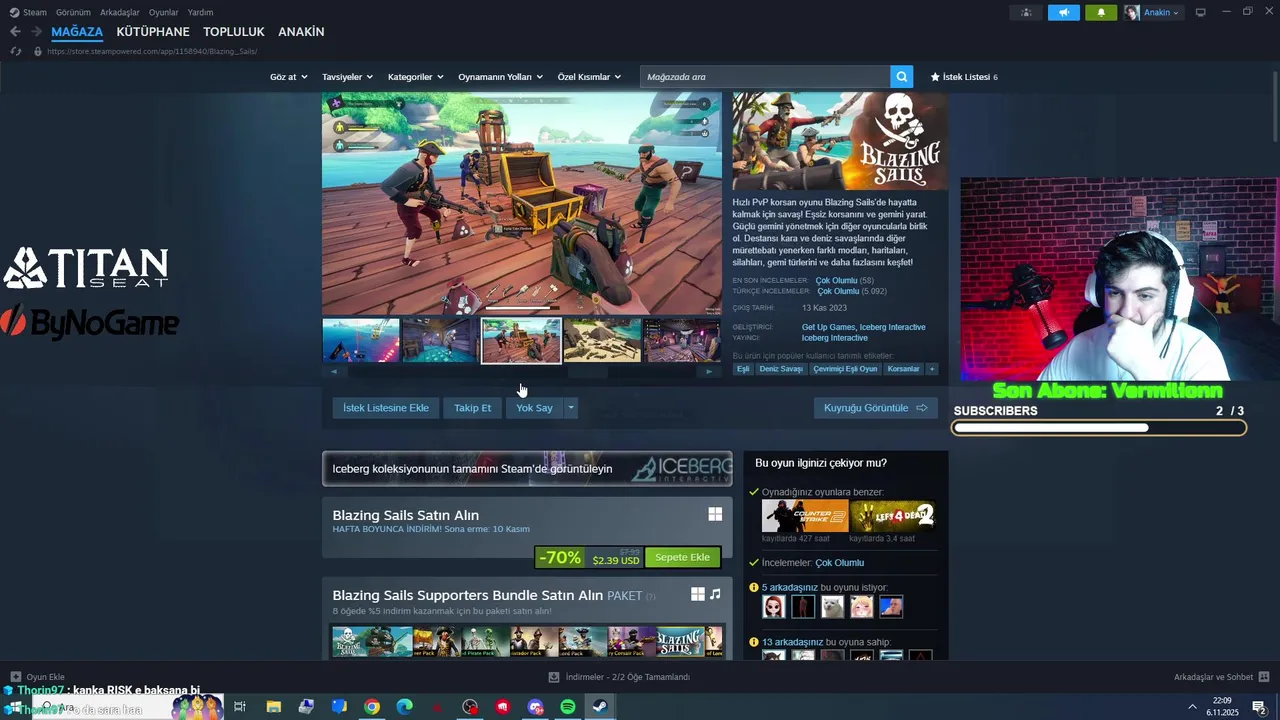Switch to the MAĞAZA tab

pyautogui.click(x=77, y=32)
